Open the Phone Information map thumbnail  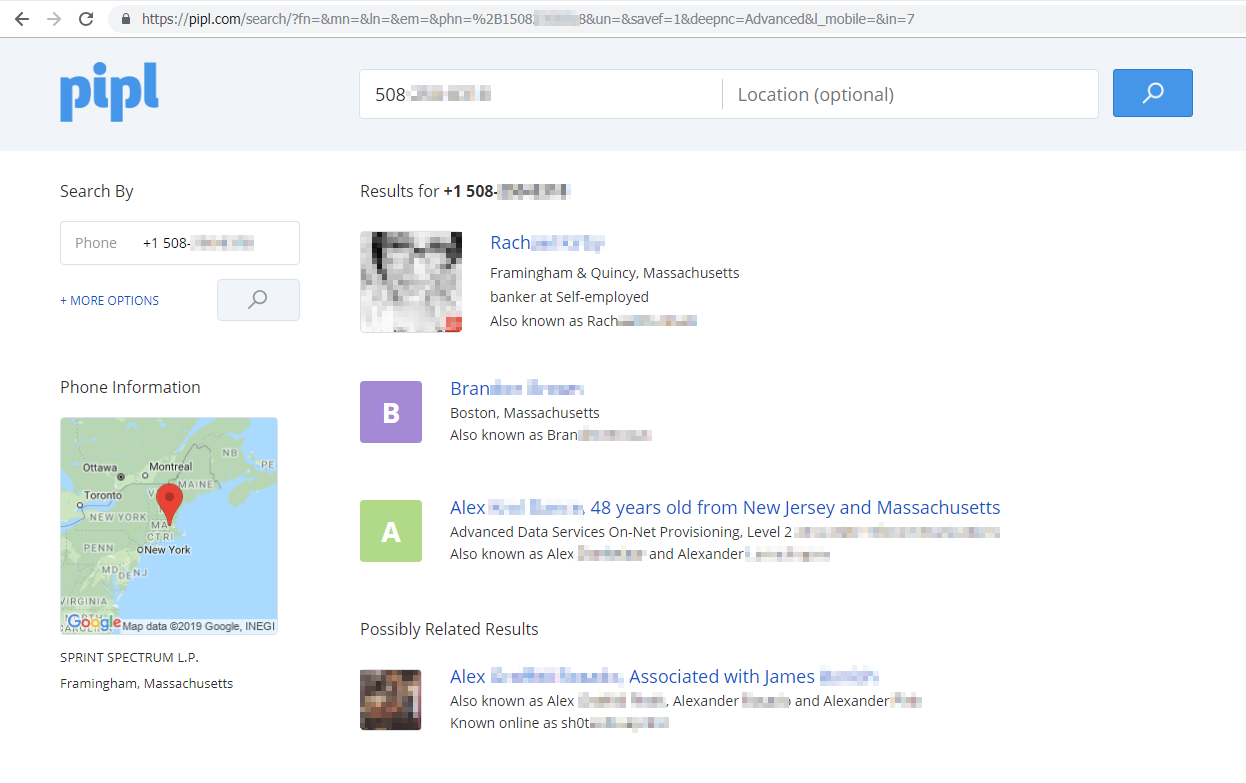(169, 526)
